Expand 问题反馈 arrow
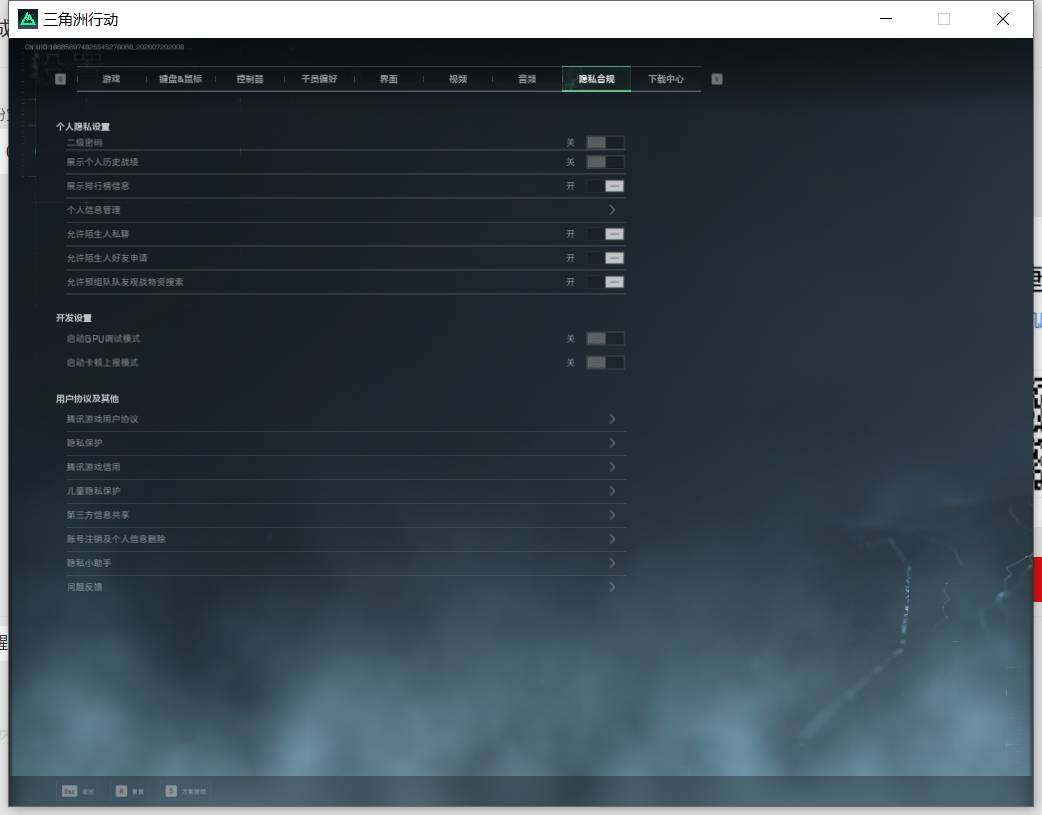1042x815 pixels. [x=612, y=586]
